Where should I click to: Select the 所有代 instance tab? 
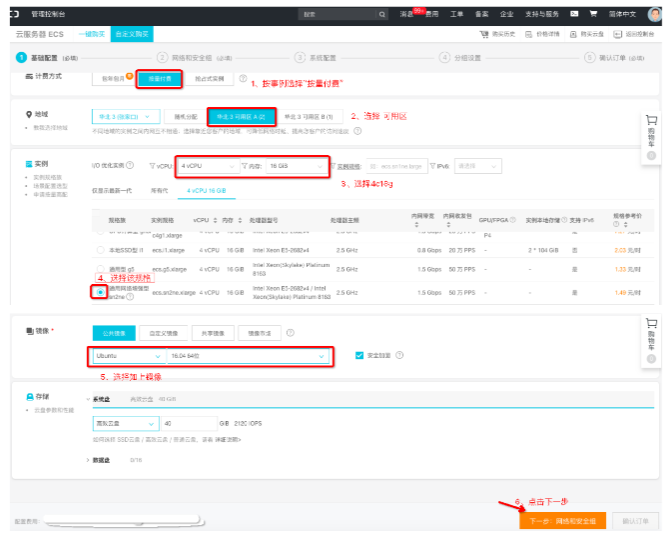pos(159,191)
